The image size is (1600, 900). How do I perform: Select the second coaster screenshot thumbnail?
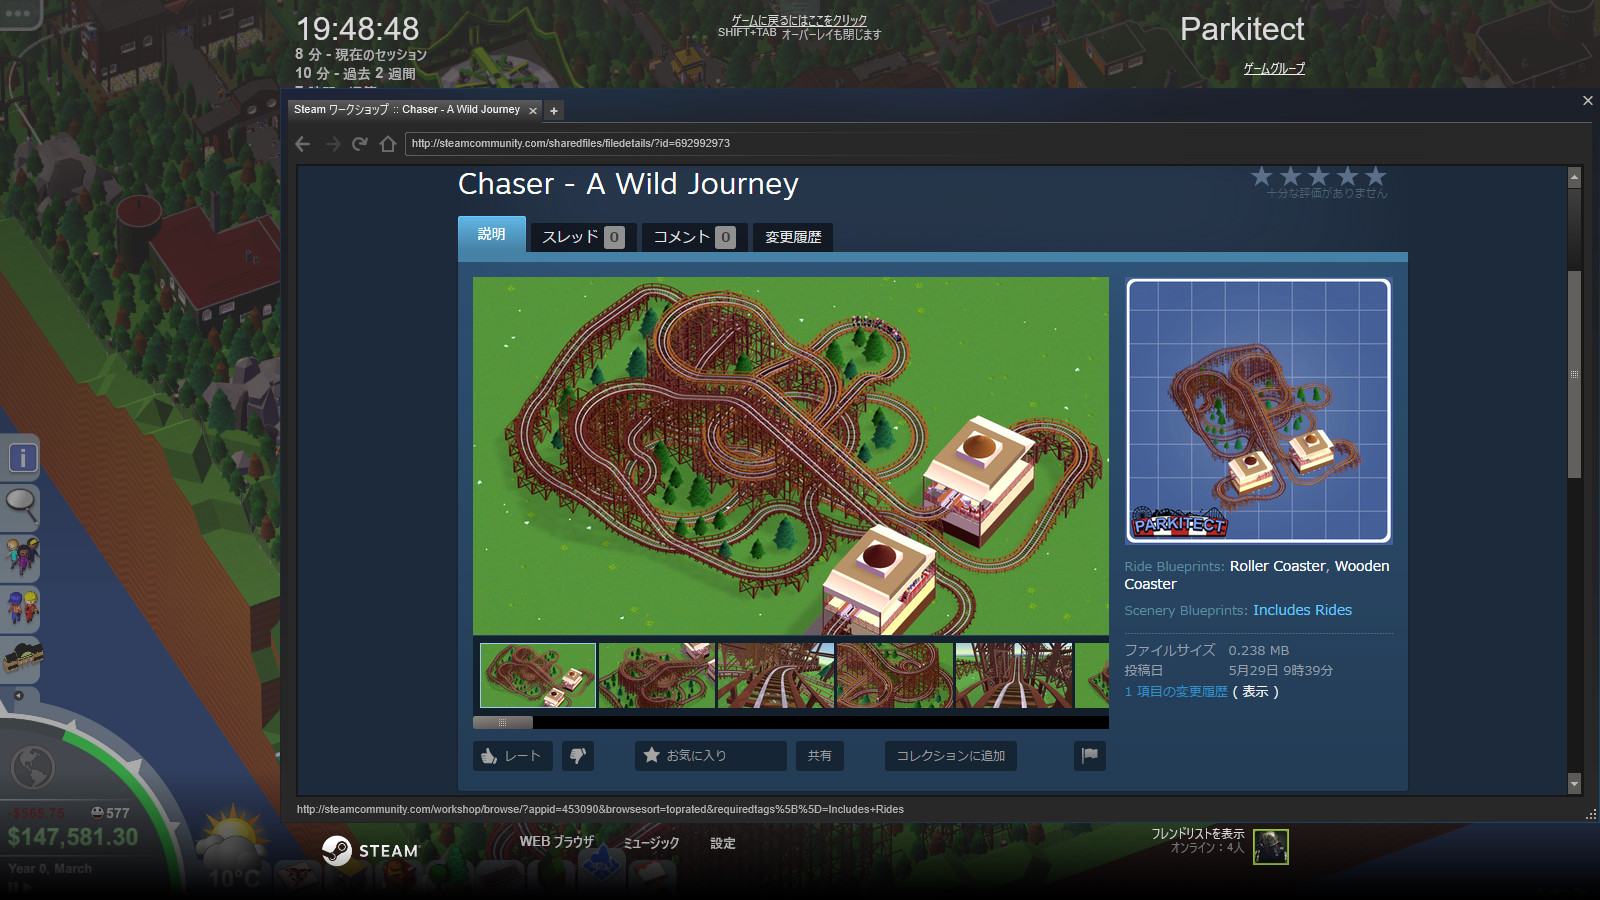pyautogui.click(x=657, y=676)
